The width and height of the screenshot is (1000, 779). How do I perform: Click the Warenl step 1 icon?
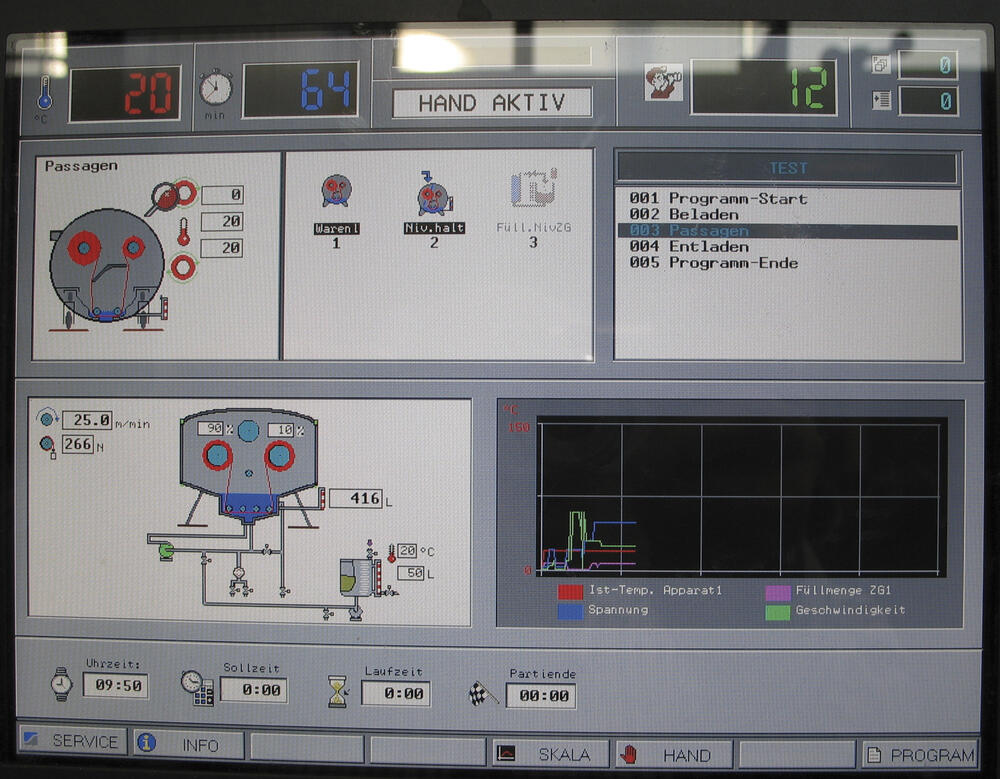336,192
